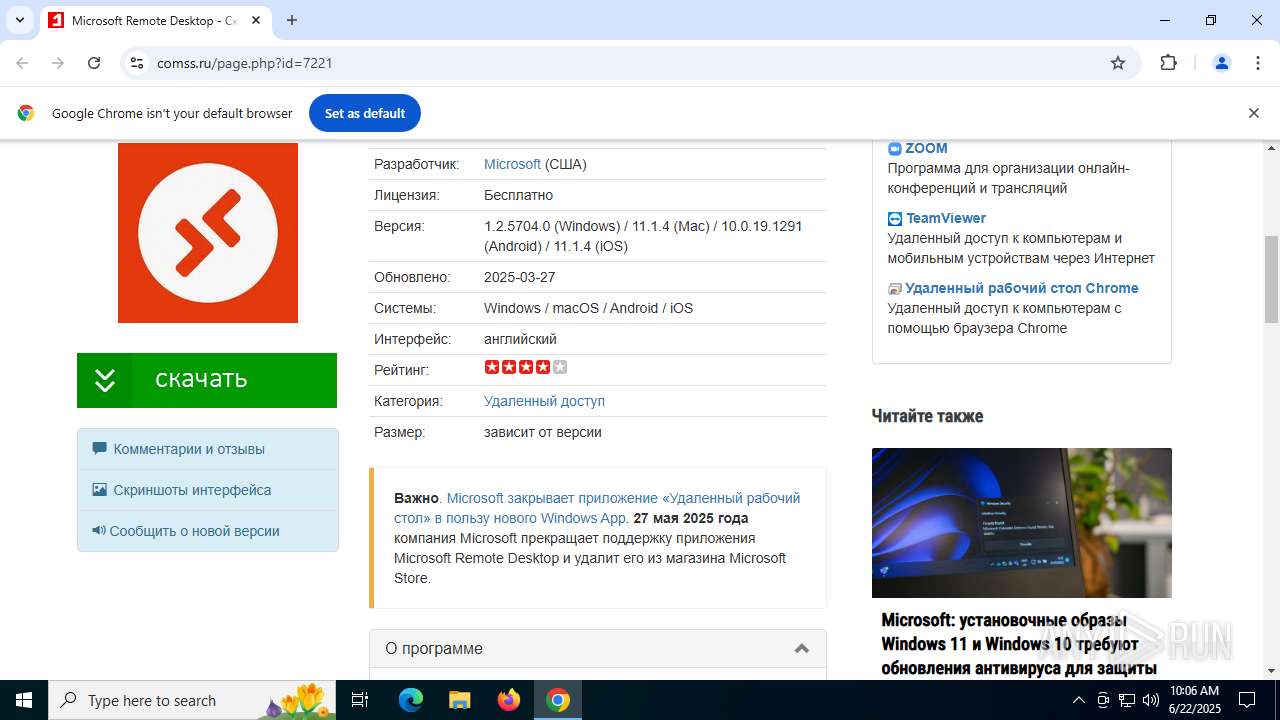Open the TeamViewer program link

tap(946, 218)
